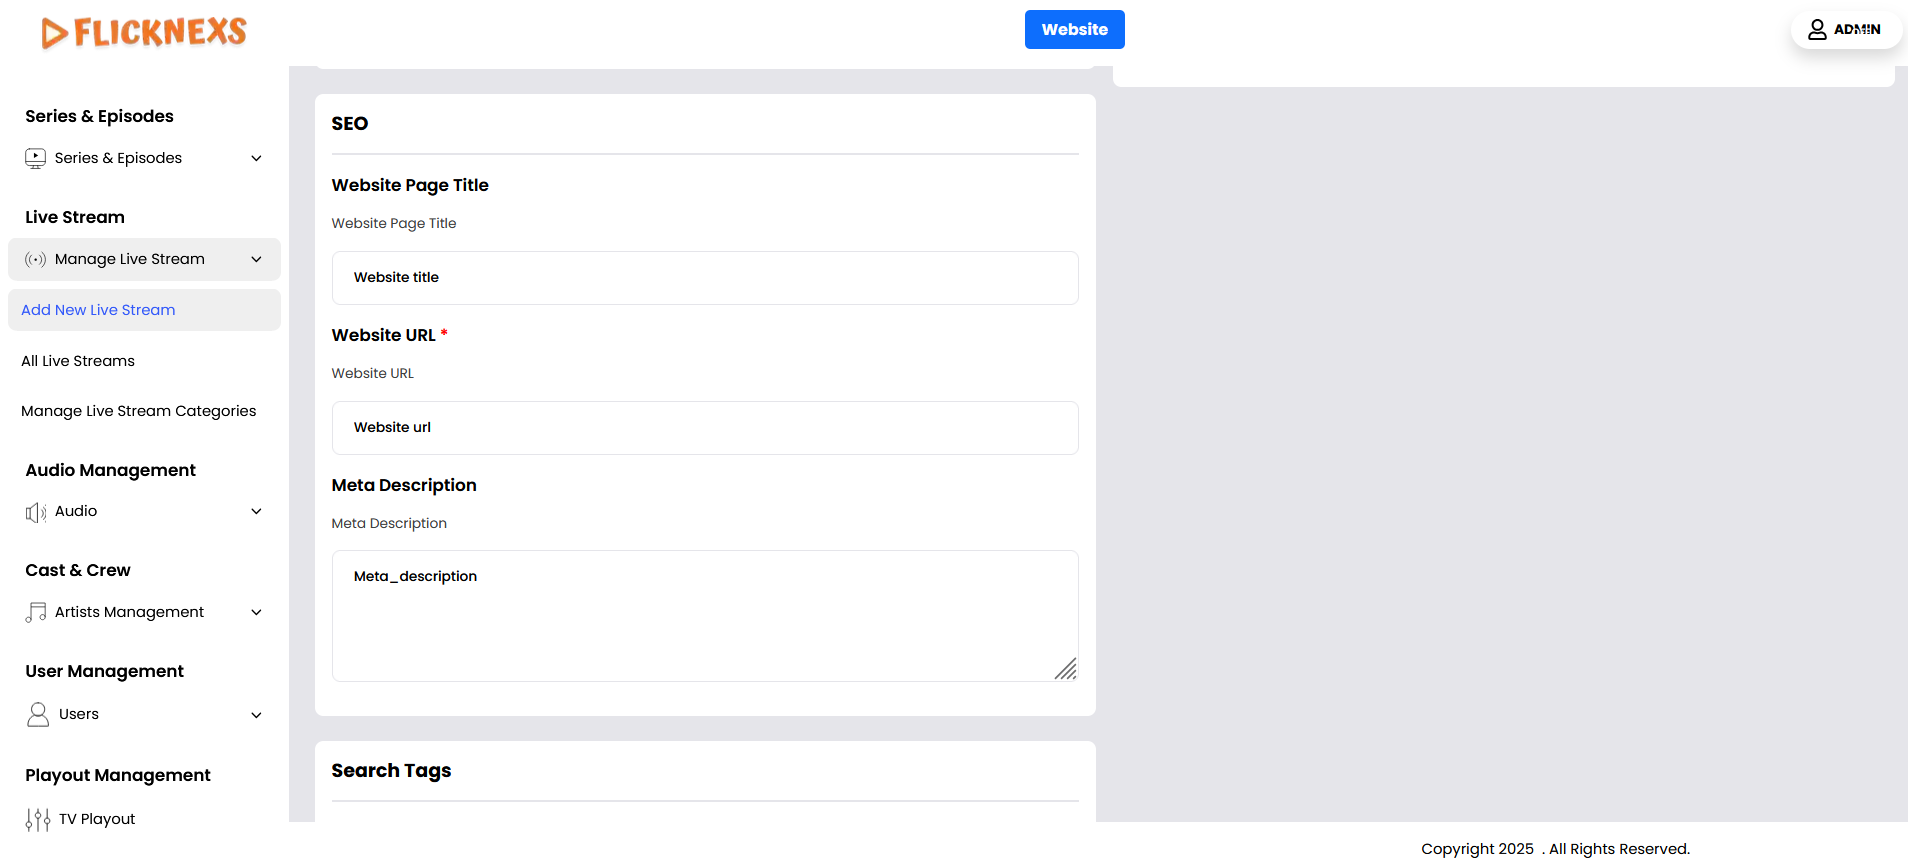The height and width of the screenshot is (865, 1908).
Task: Click the Users person icon
Action: 38,714
